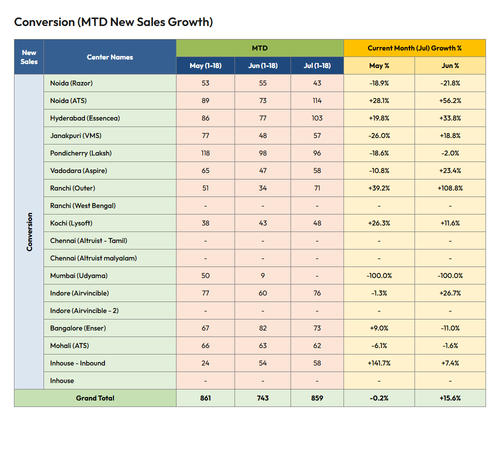Click the green 'MTD' group header

pos(260,48)
